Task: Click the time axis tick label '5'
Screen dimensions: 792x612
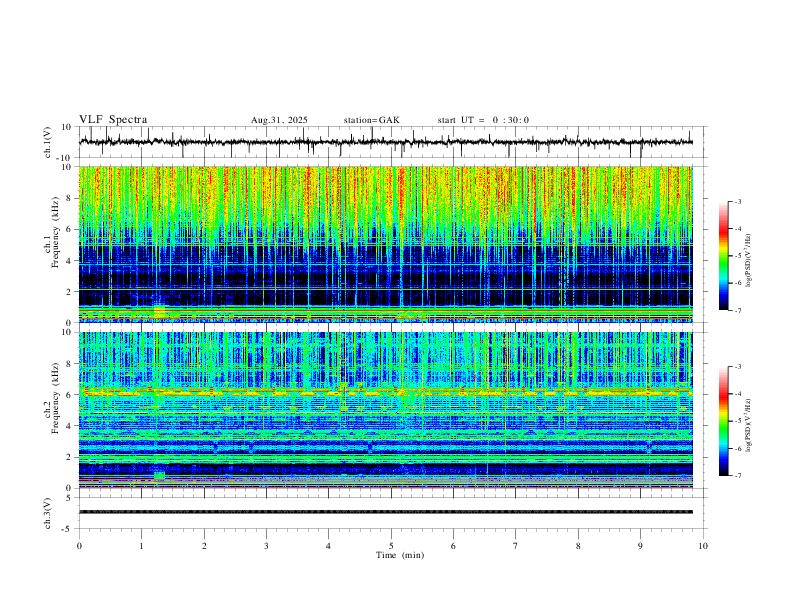Action: pyautogui.click(x=391, y=546)
